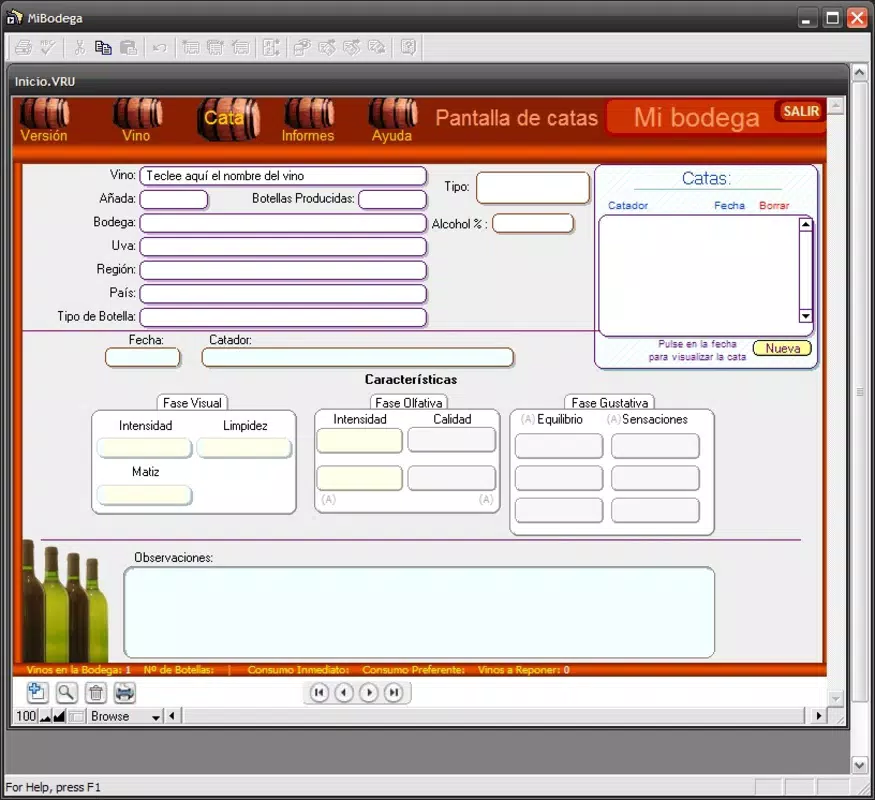Screen dimensions: 875x800
Task: Click the first Equilibrio field
Action: pyautogui.click(x=559, y=446)
